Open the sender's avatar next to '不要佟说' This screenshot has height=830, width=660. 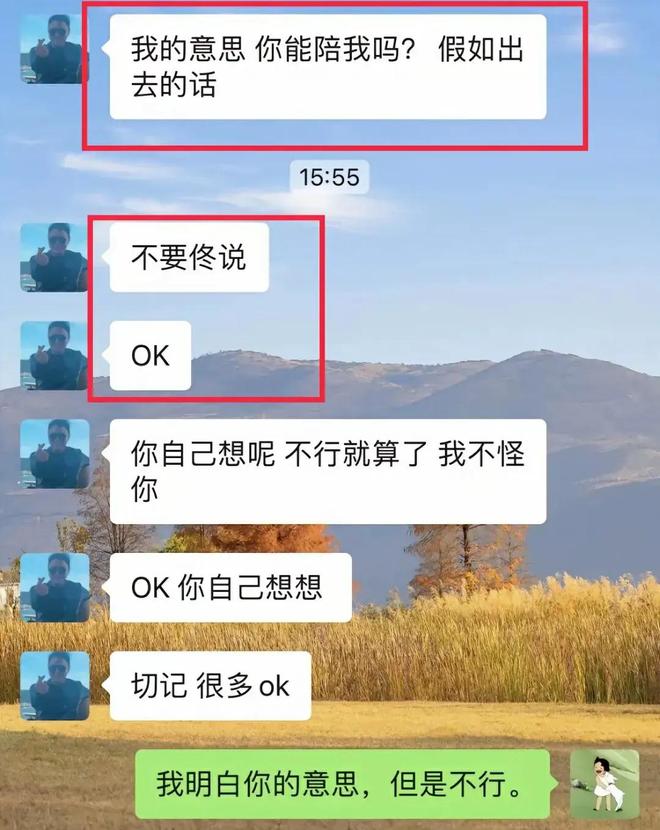(x=54, y=257)
